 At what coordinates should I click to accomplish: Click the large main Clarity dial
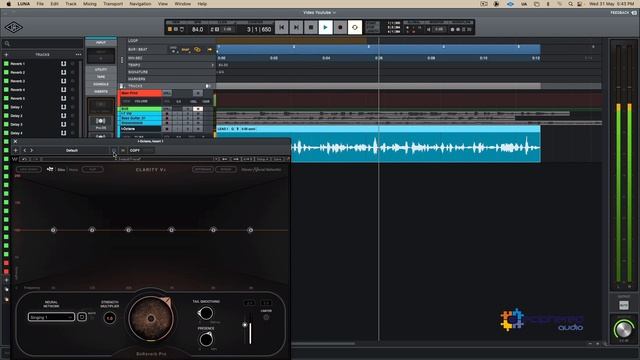151,318
